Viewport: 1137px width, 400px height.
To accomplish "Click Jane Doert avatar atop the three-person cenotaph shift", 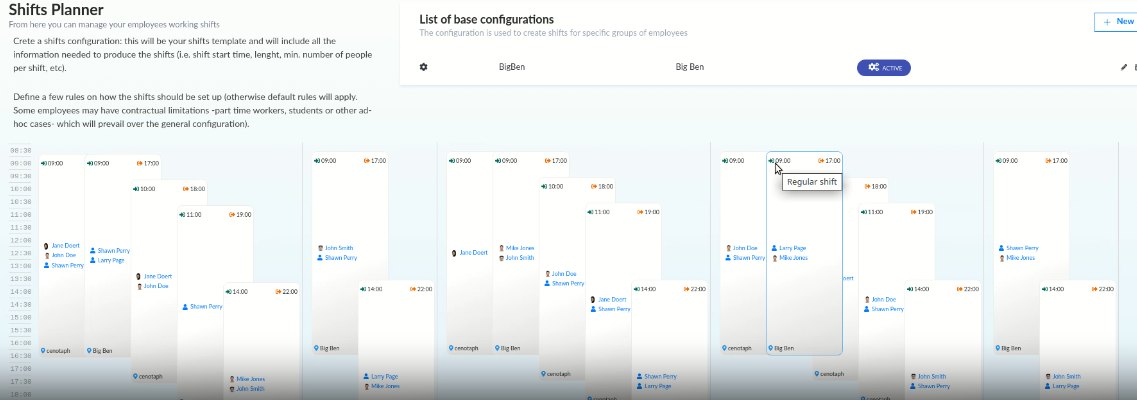I will [x=46, y=246].
